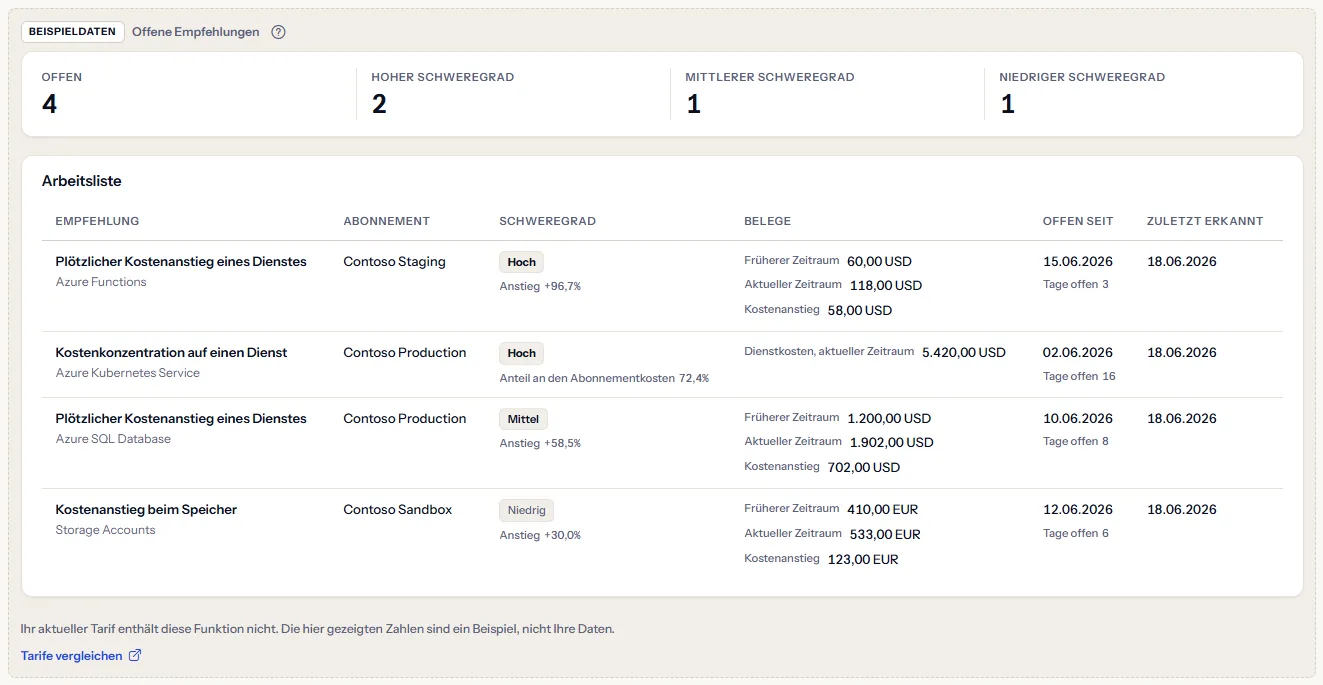The image size is (1323, 685).
Task: Click the Niedrig severity badge
Action: pyautogui.click(x=526, y=510)
